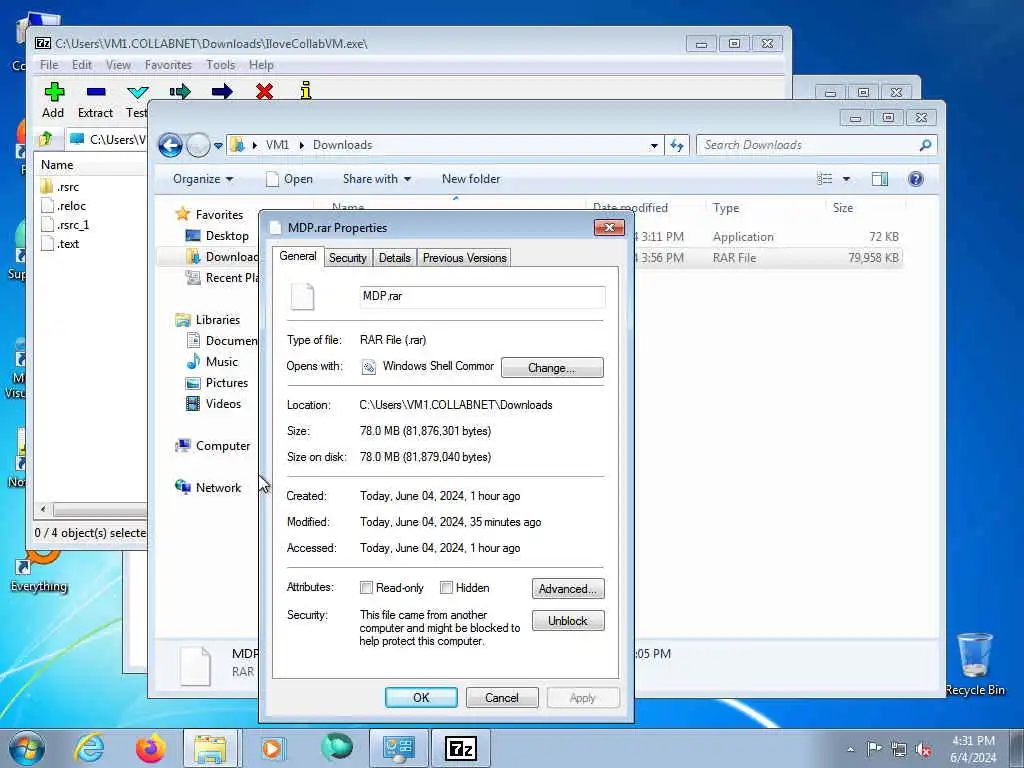Click the Change... button

click(552, 368)
